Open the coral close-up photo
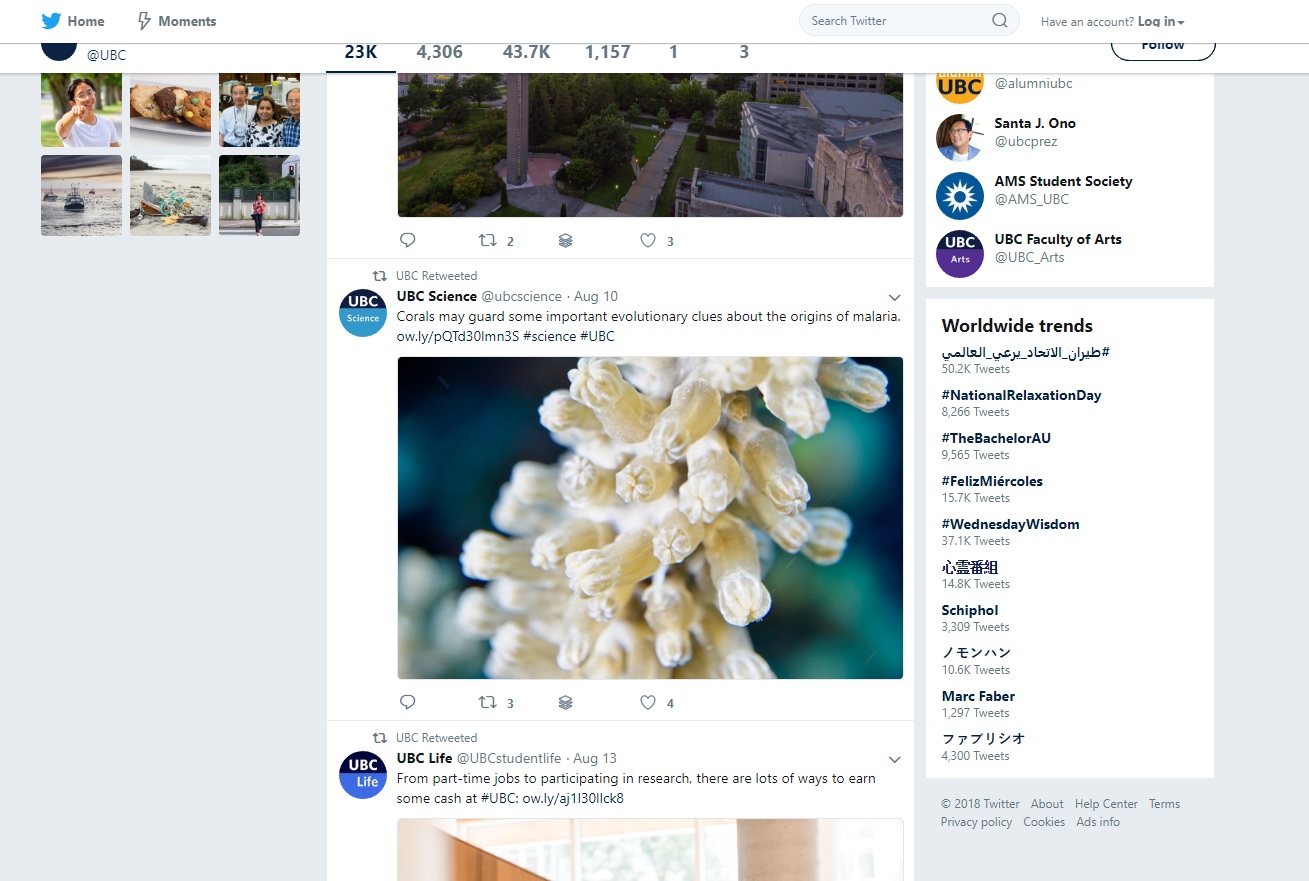The height and width of the screenshot is (881, 1309). point(650,518)
